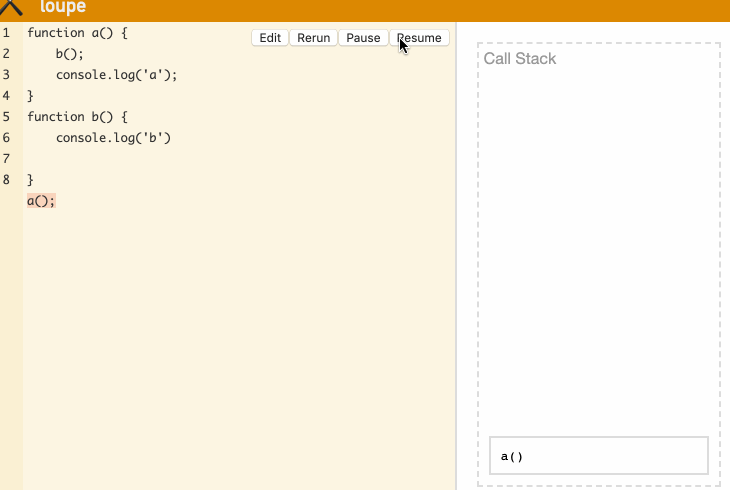Click the Edit button
730x490 pixels.
pos(270,38)
